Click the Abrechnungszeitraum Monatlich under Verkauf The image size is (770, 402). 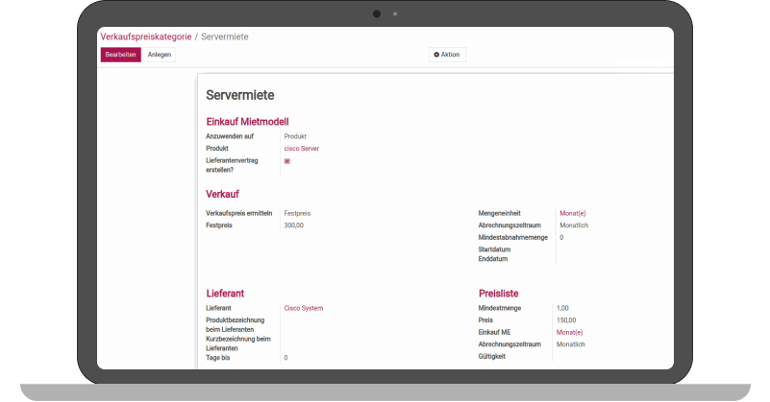pyautogui.click(x=573, y=225)
